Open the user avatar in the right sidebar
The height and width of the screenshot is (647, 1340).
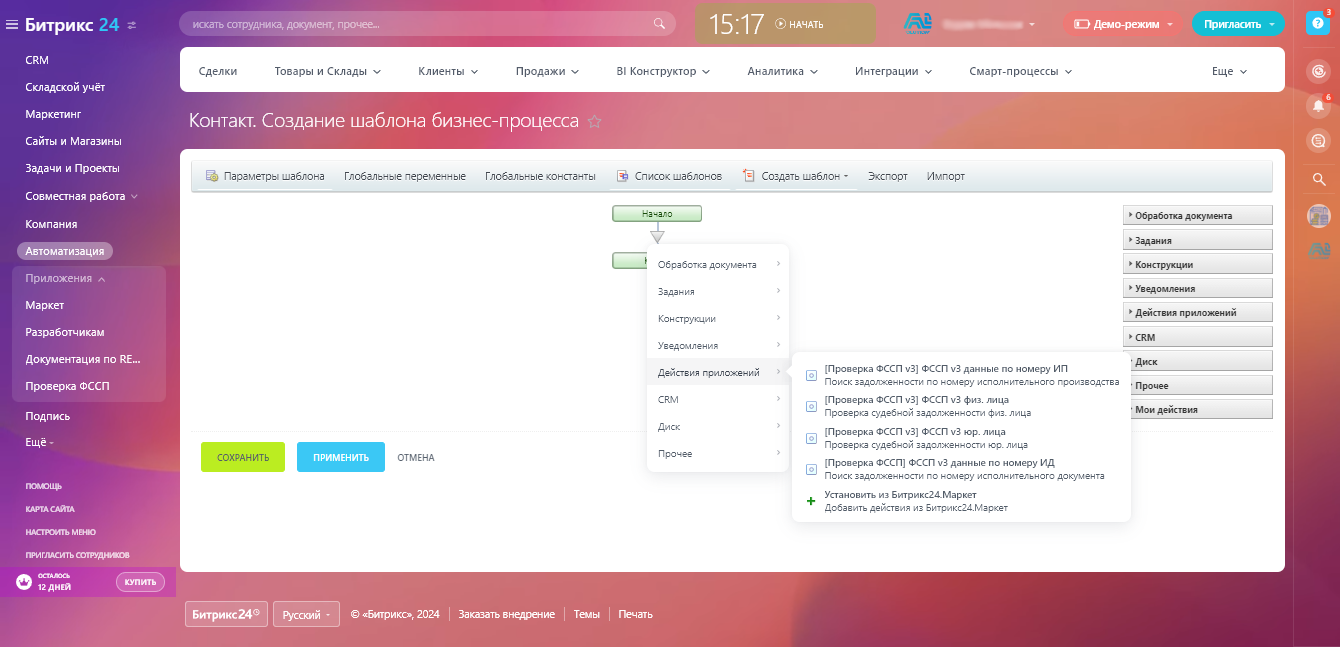click(1318, 215)
